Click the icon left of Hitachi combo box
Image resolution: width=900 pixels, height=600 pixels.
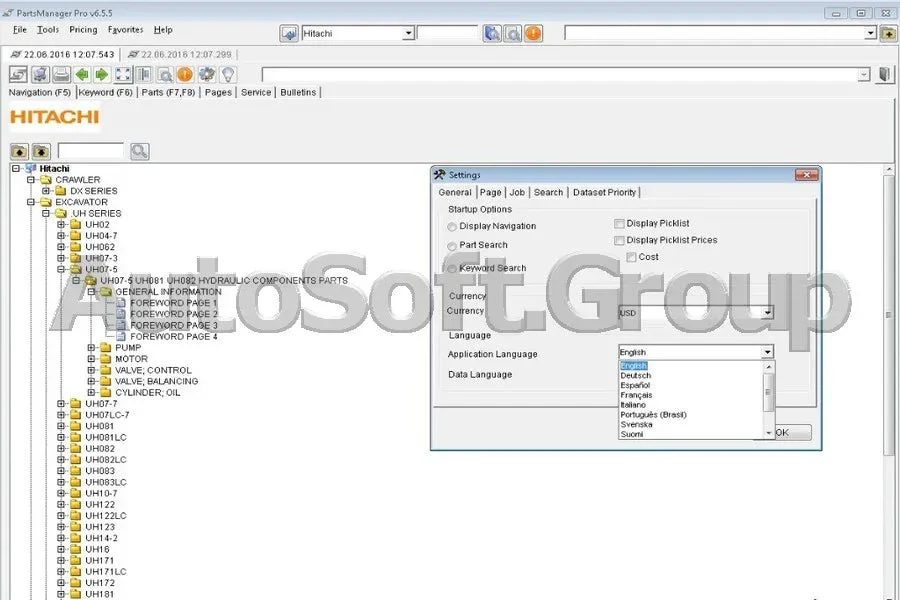click(289, 33)
